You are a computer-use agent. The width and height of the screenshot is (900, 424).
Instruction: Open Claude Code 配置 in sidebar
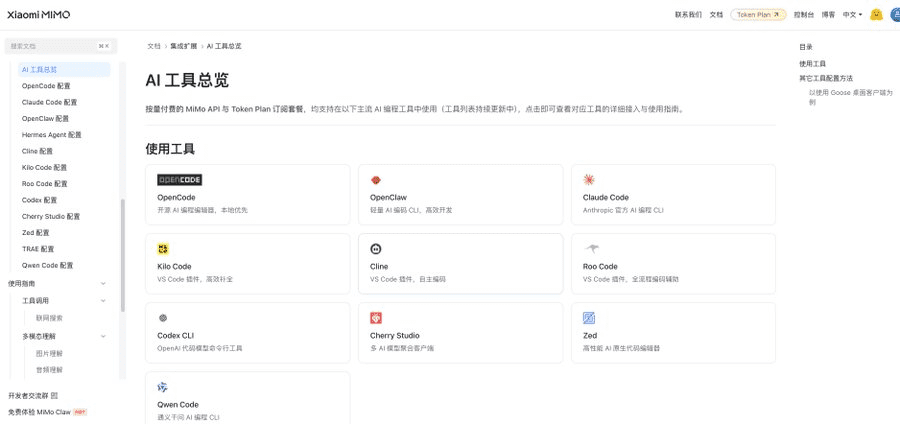click(49, 102)
